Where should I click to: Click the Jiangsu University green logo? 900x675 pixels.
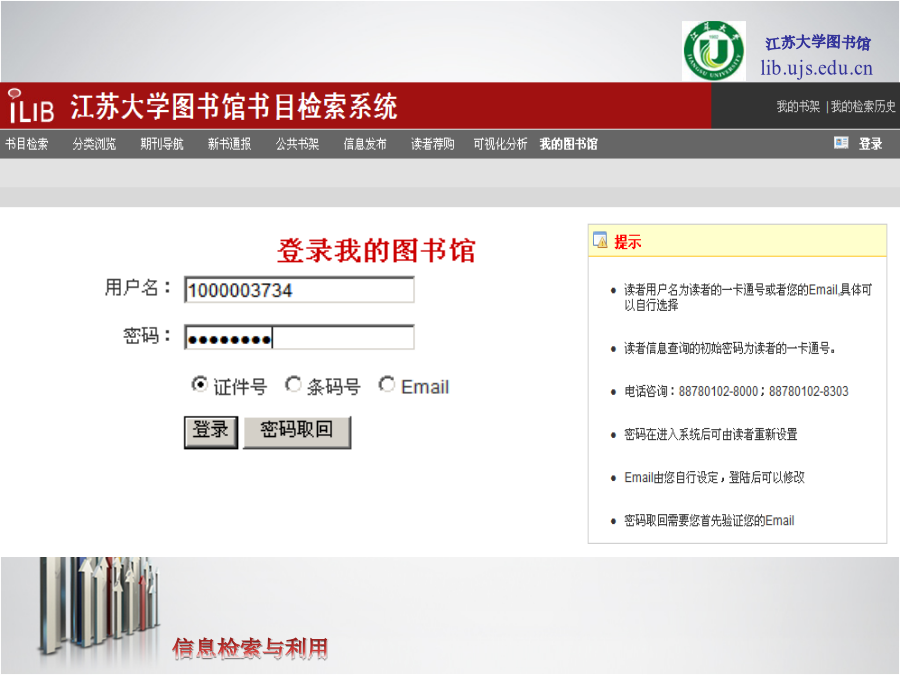tap(713, 51)
